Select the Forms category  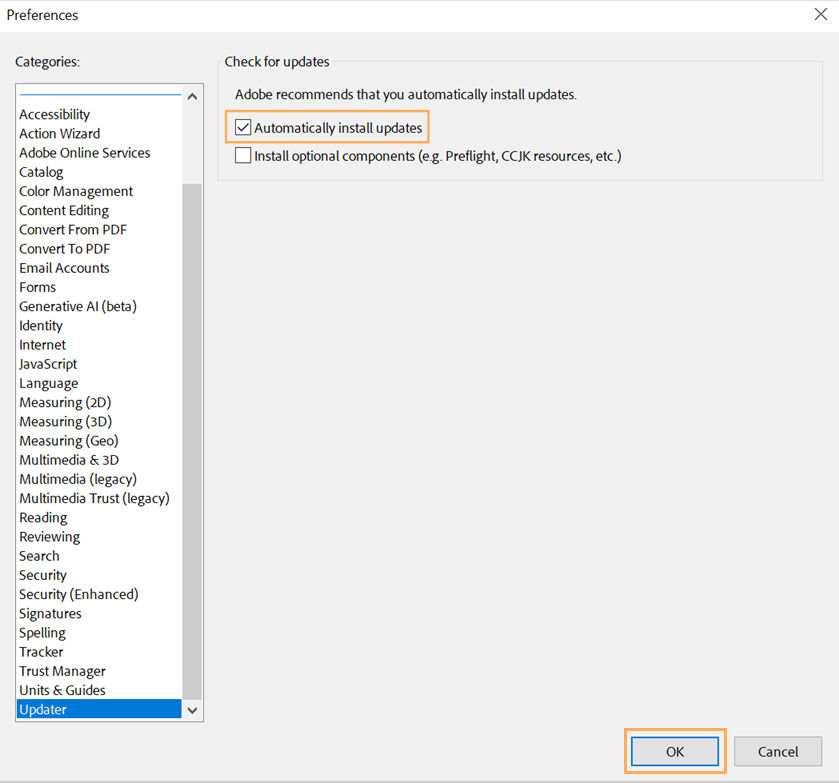pos(37,287)
